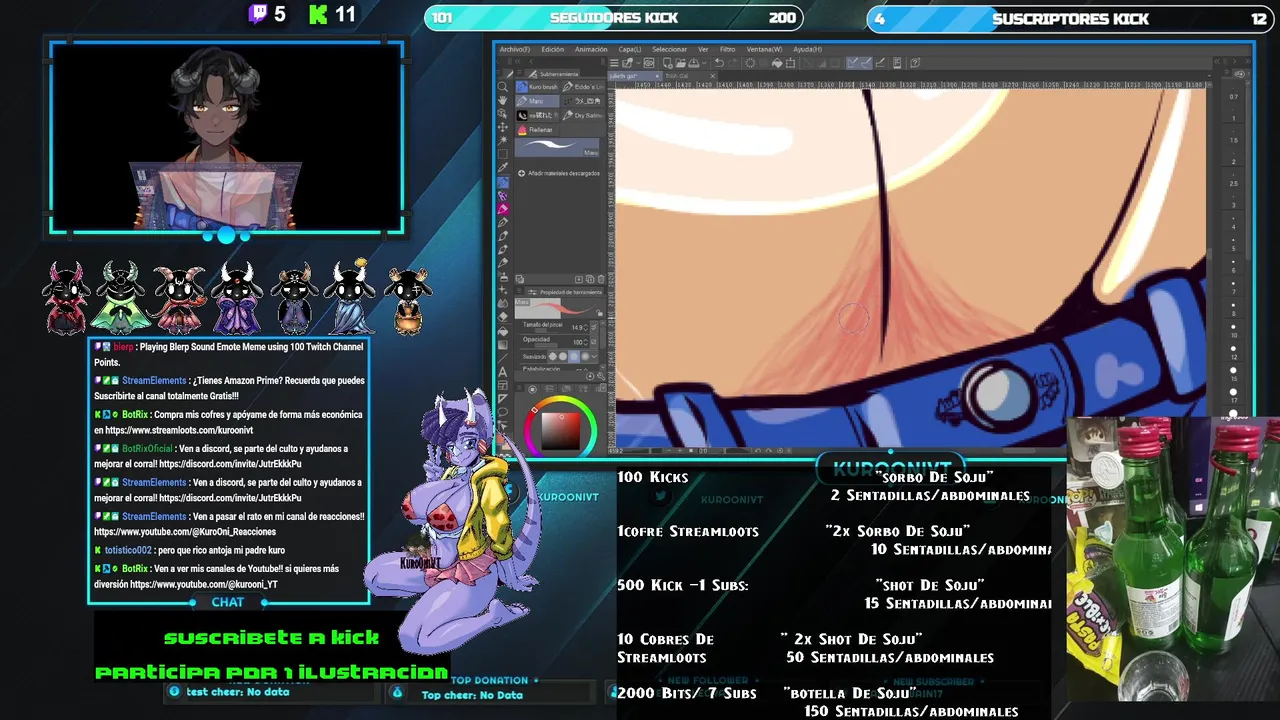Image resolution: width=1280 pixels, height=720 pixels.
Task: Click the Duplicate sub tool icon
Action: tap(590, 279)
